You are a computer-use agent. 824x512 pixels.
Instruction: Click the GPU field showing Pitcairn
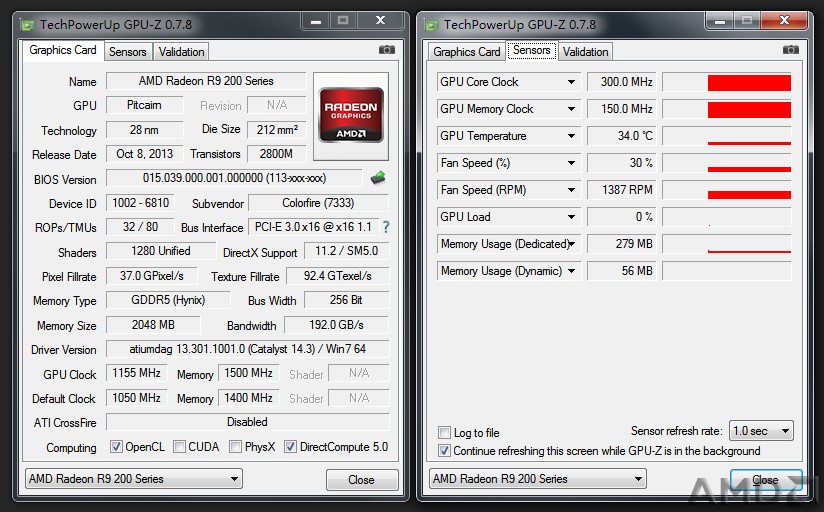coord(145,105)
